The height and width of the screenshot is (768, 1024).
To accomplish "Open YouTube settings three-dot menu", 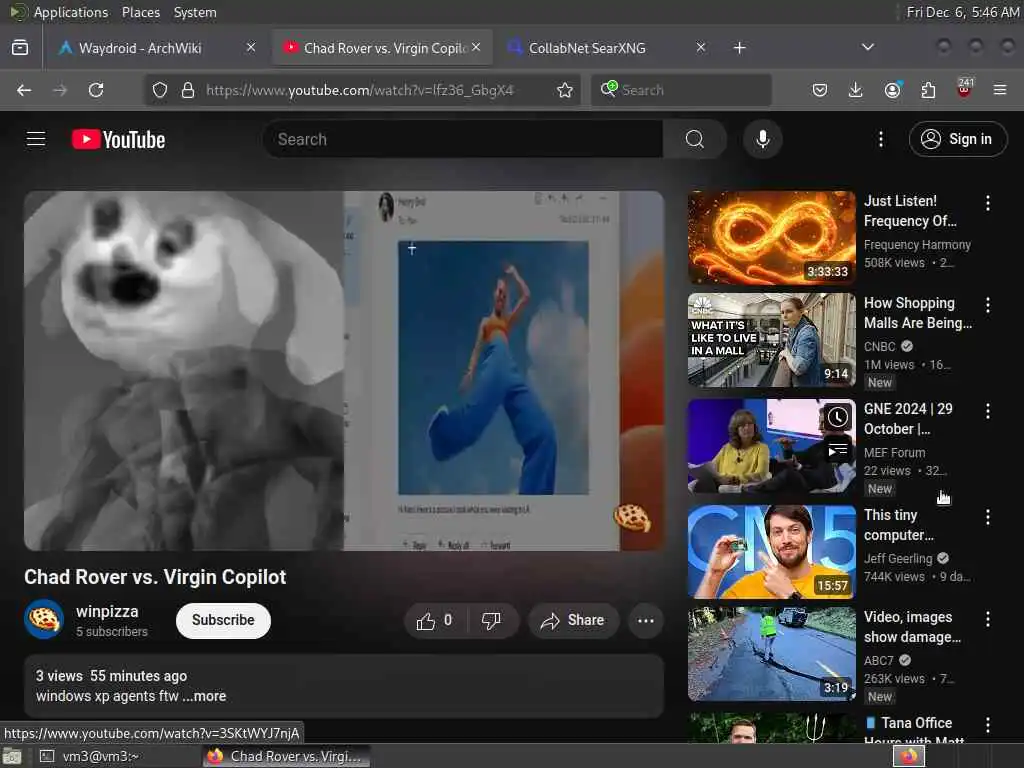I will pos(880,139).
